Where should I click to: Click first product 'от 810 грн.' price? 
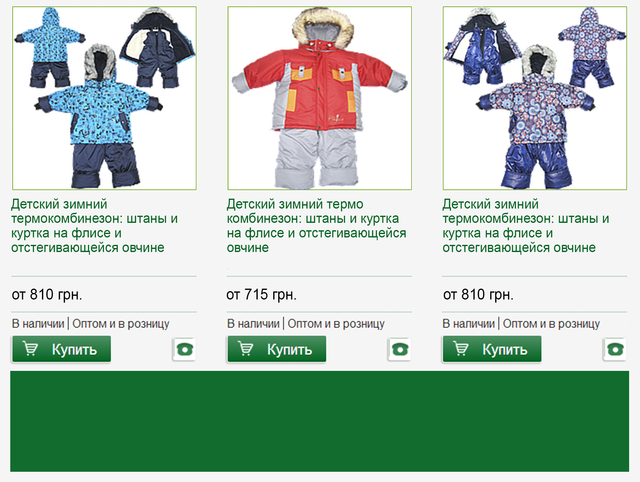click(47, 294)
